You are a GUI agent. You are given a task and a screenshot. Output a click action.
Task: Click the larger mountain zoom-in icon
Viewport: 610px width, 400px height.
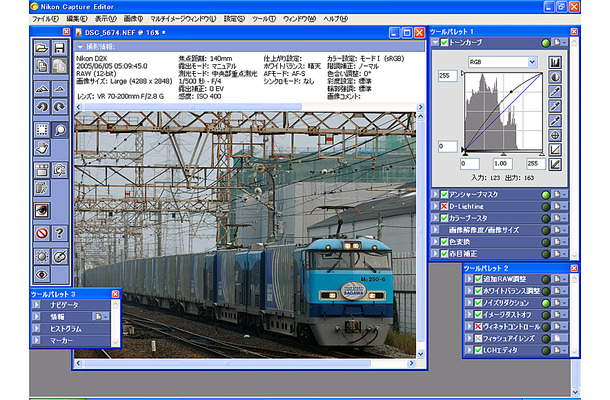[42, 89]
